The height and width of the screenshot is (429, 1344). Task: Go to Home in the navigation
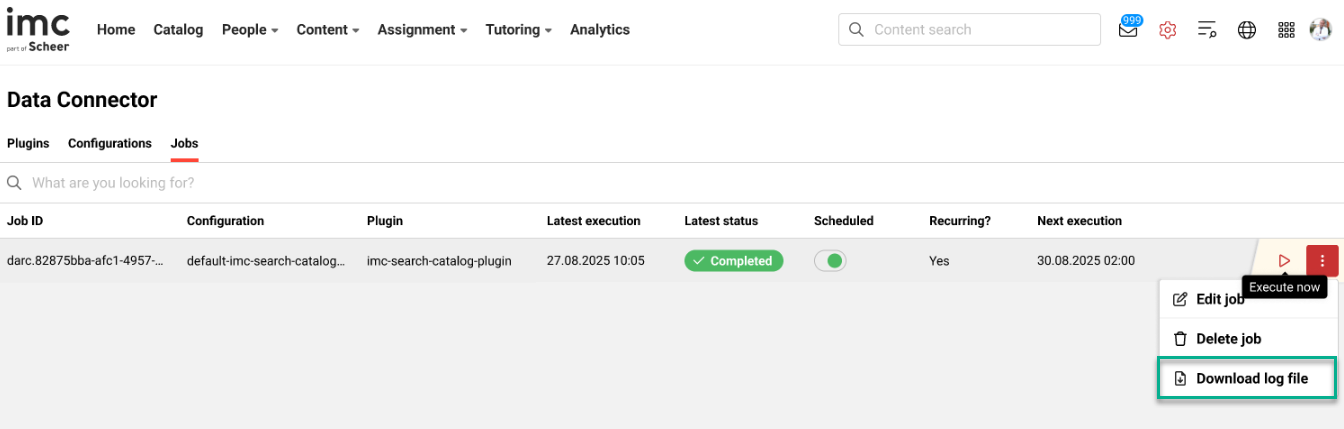116,30
